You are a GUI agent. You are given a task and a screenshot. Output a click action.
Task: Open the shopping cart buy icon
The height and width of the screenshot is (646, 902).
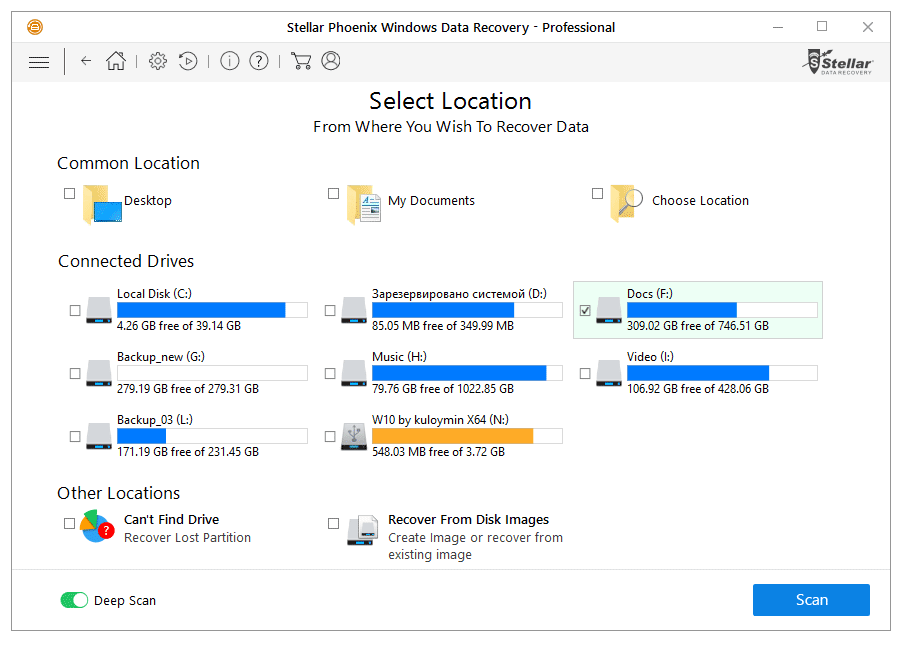point(301,60)
